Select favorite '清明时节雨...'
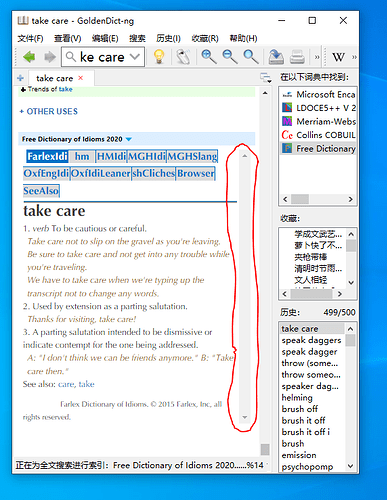 [318, 268]
